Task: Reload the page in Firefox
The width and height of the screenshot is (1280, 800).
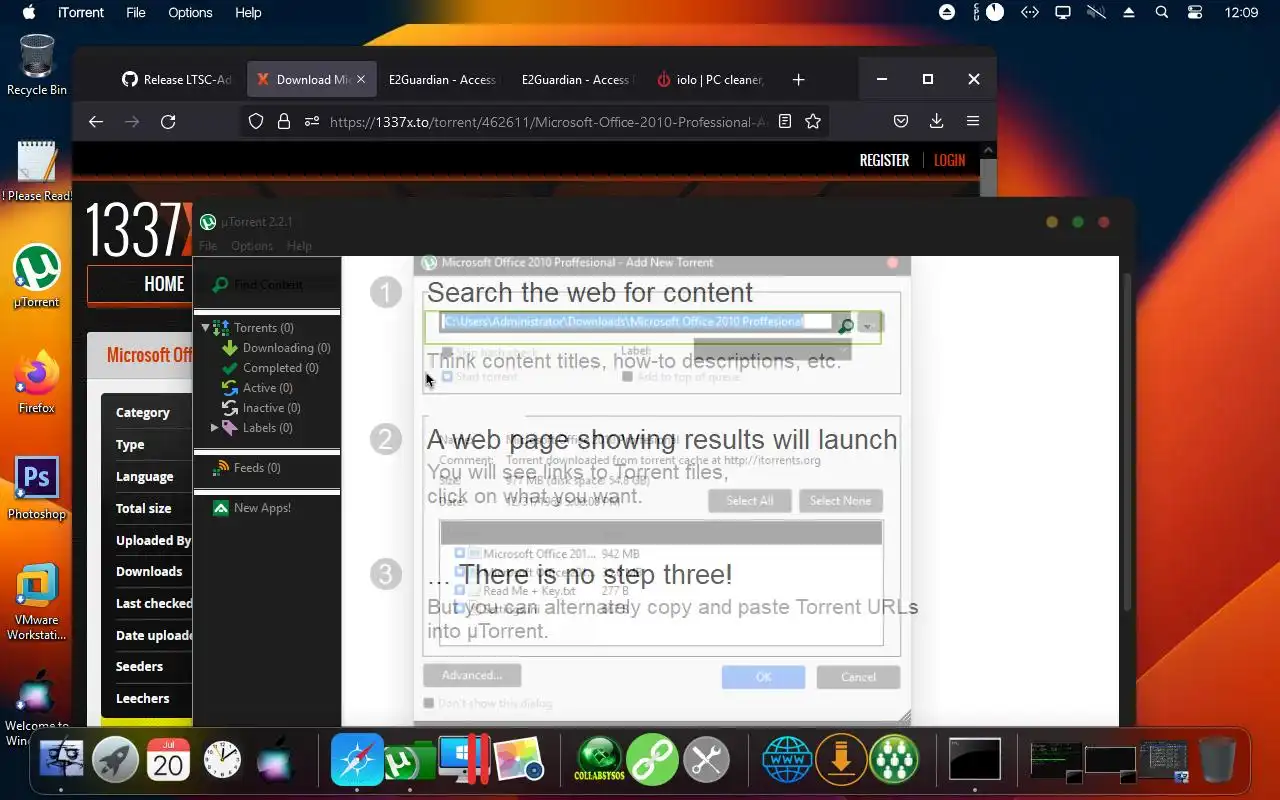Action: tap(168, 121)
